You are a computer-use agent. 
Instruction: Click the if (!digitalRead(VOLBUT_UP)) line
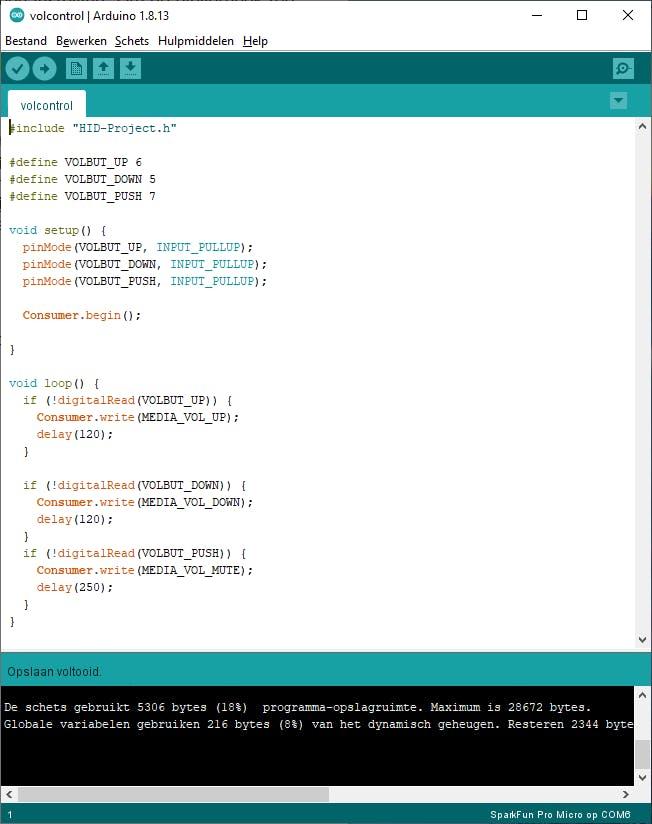click(x=128, y=400)
